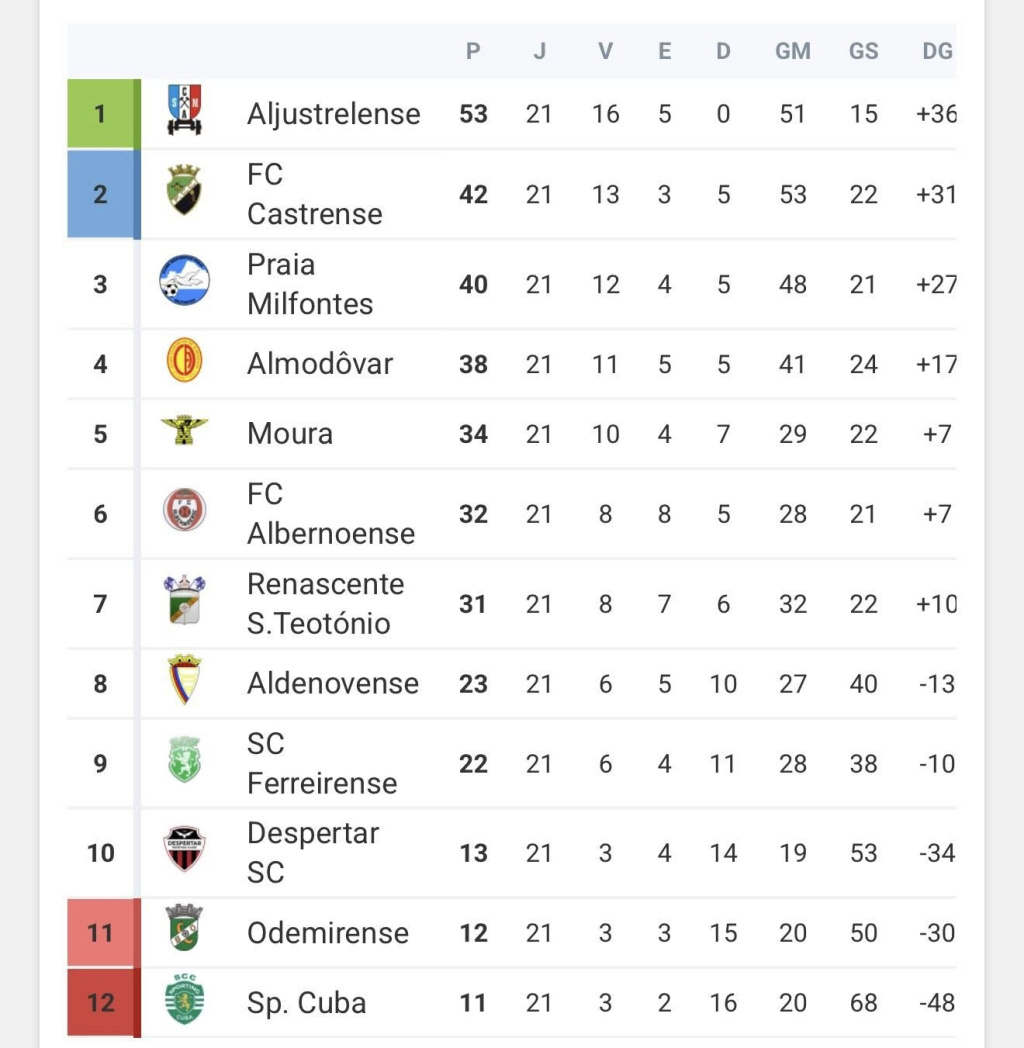Click the Praia Milfontes club logo
1024x1048 pixels.
184,282
